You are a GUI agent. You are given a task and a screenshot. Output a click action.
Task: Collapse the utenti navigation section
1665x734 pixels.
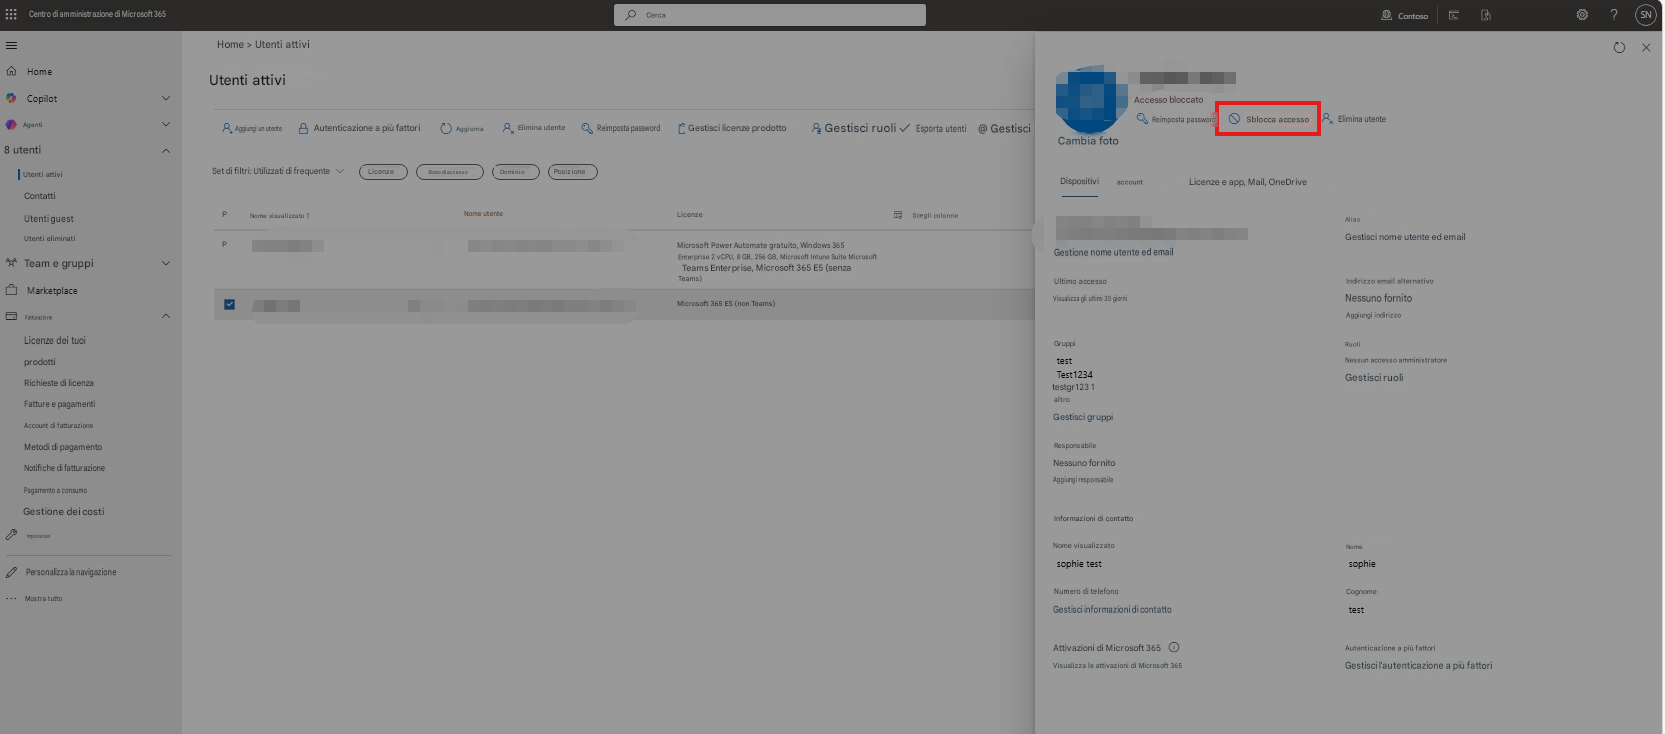pyautogui.click(x=166, y=150)
